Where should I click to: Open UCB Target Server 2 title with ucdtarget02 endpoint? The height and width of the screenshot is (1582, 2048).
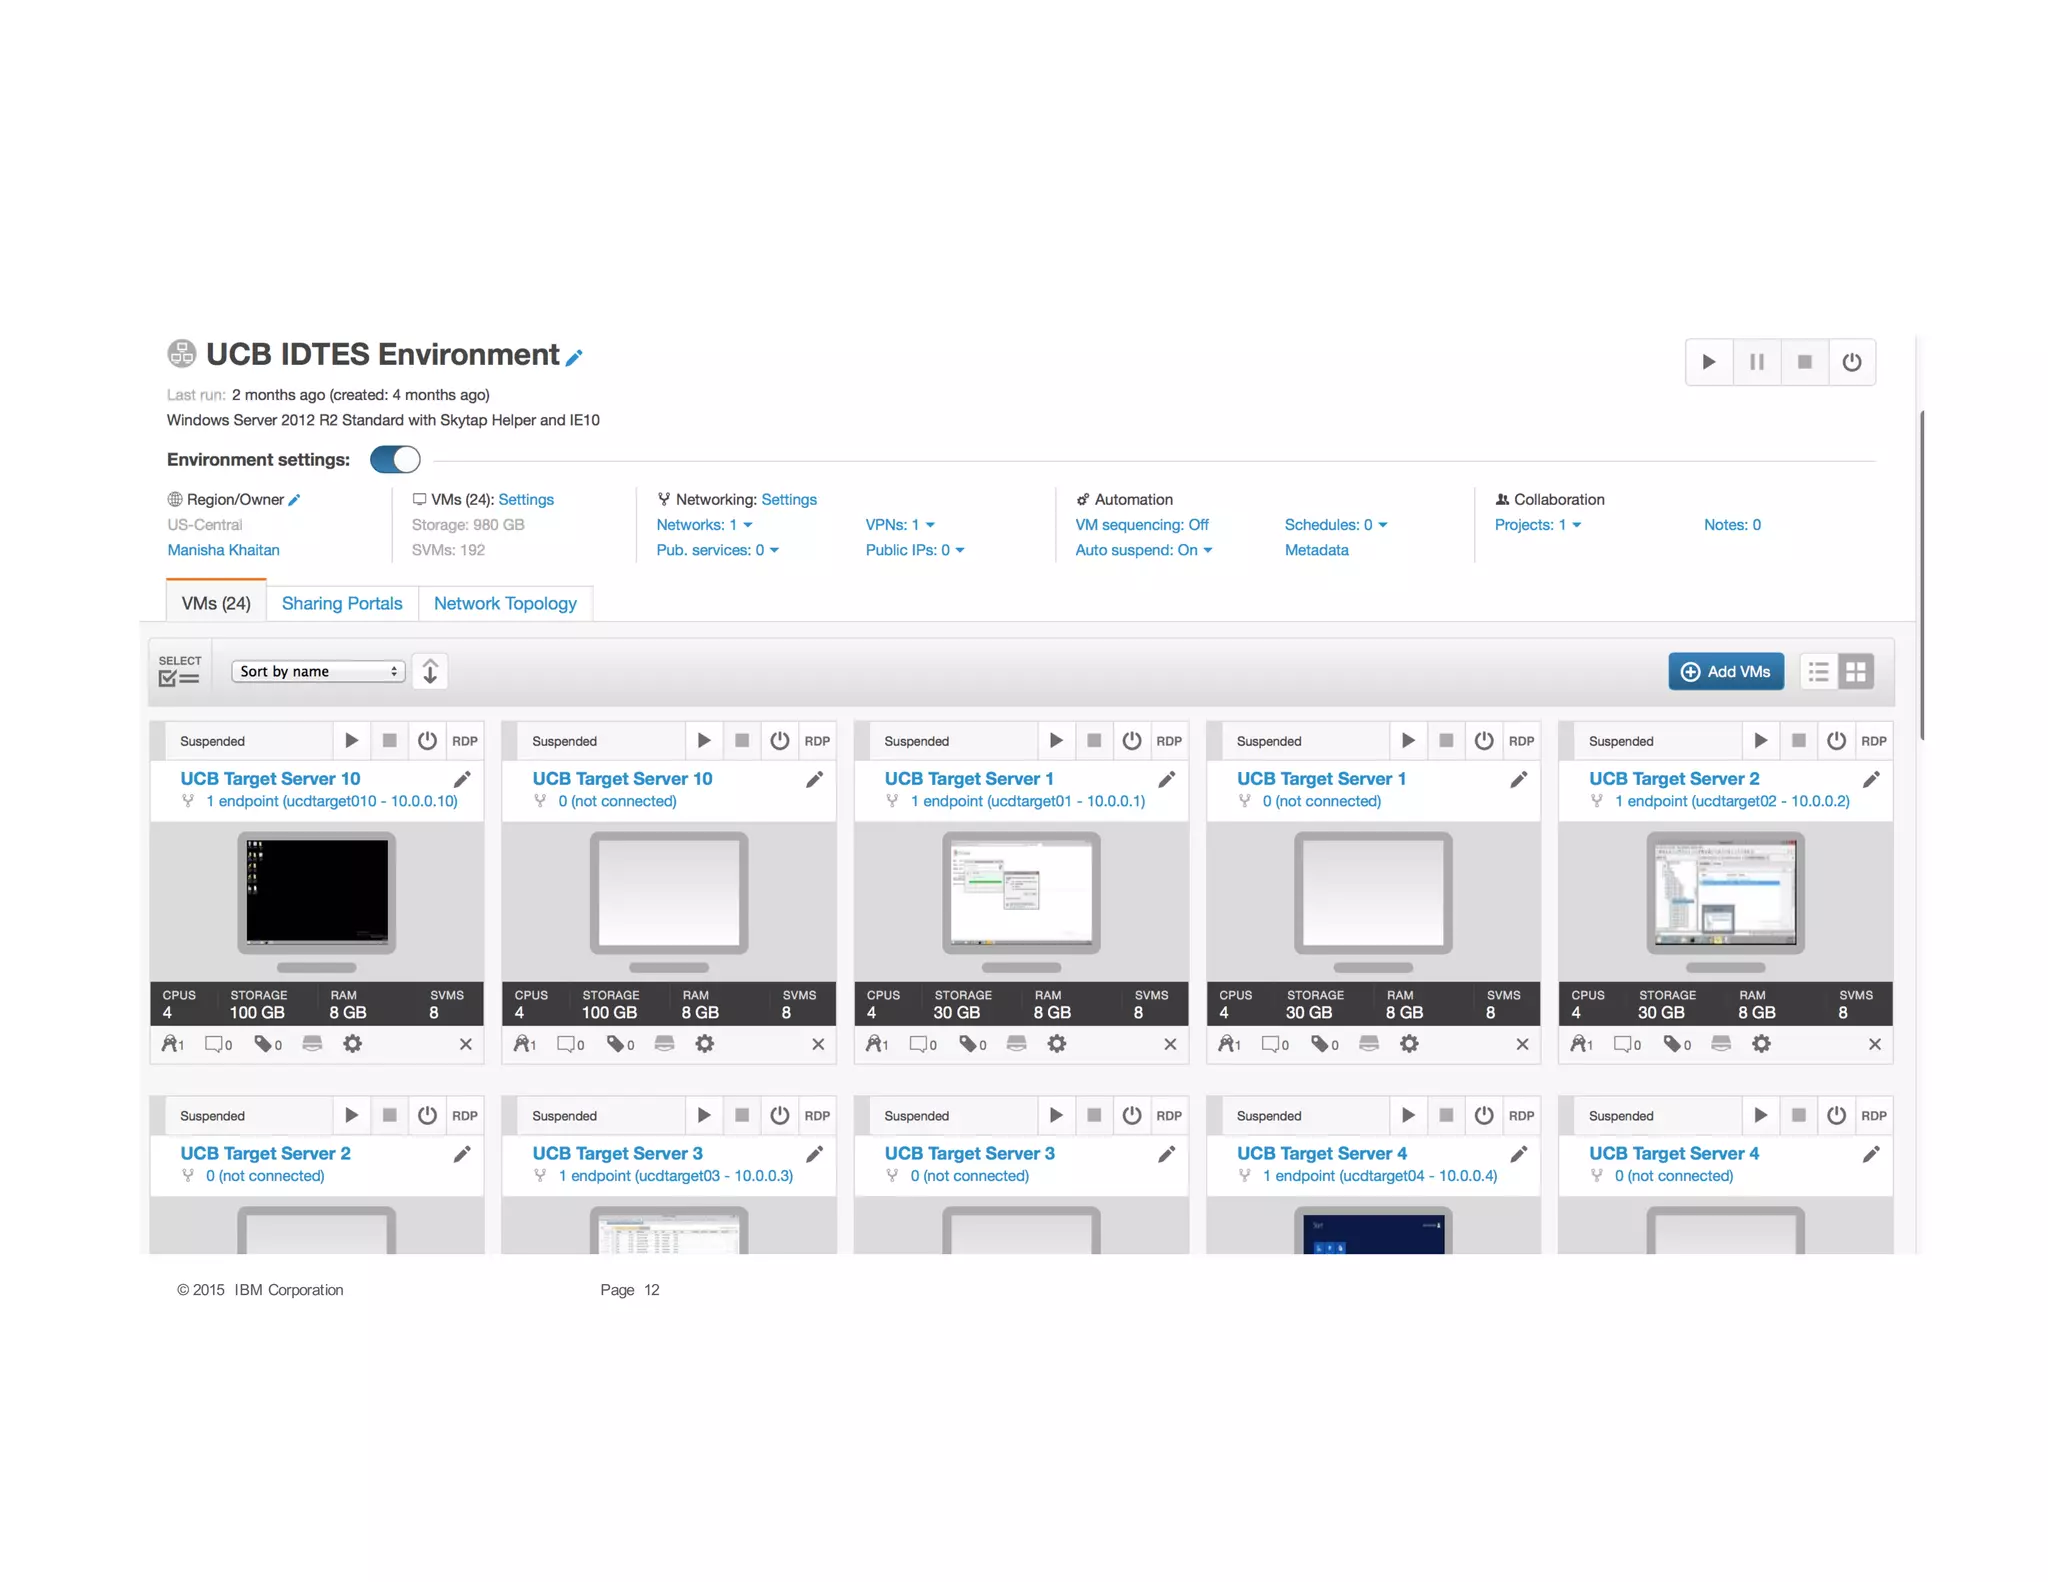(x=1674, y=779)
